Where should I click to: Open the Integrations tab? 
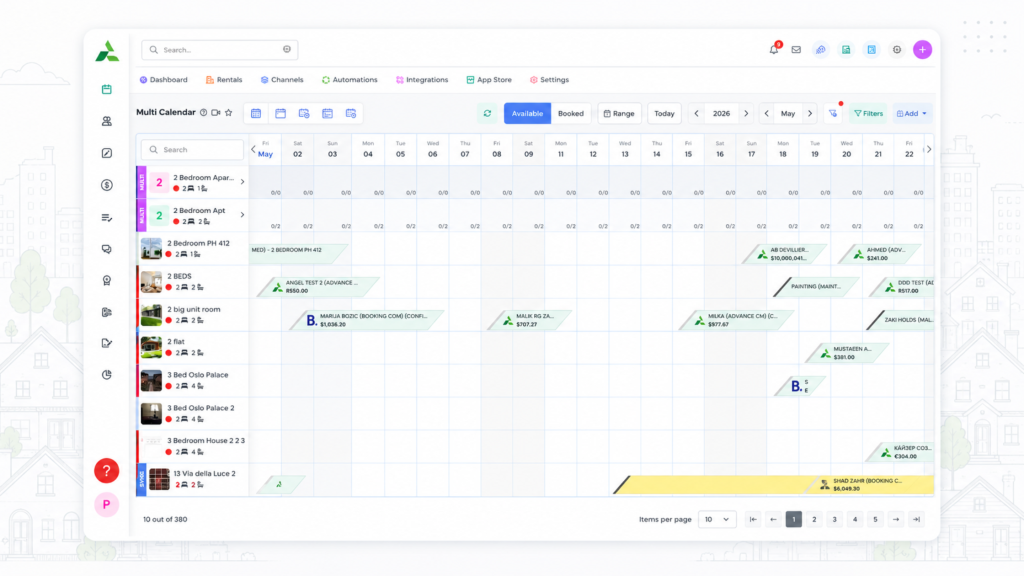[422, 80]
